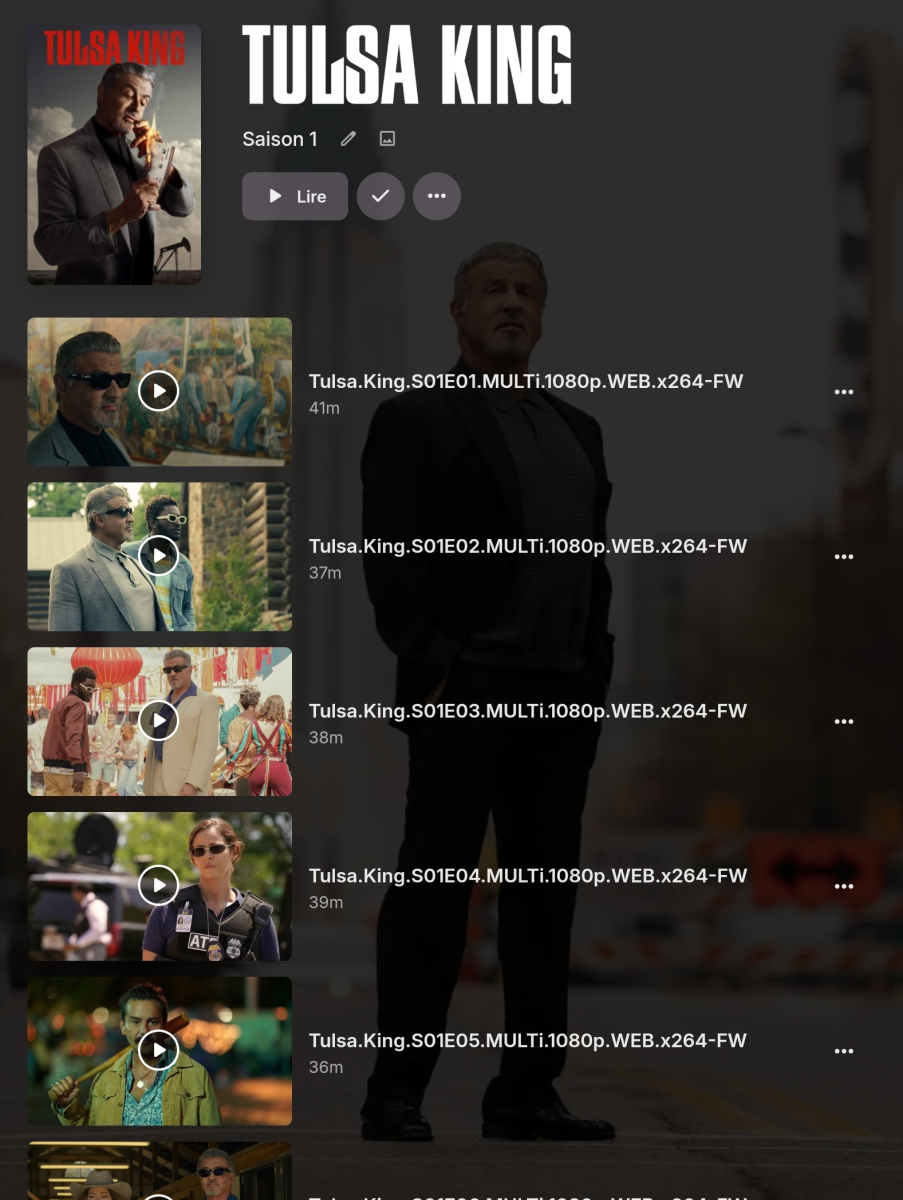Start playback with the Lire button
The image size is (903, 1200).
[x=295, y=196]
